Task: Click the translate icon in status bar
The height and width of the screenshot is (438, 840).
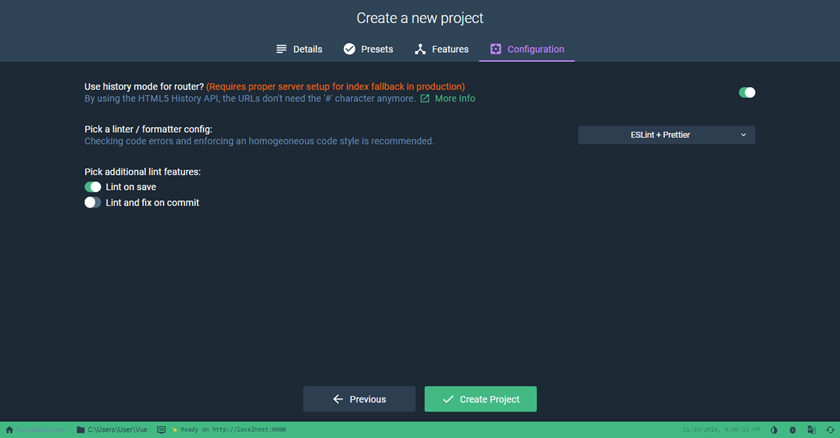Action: point(811,430)
